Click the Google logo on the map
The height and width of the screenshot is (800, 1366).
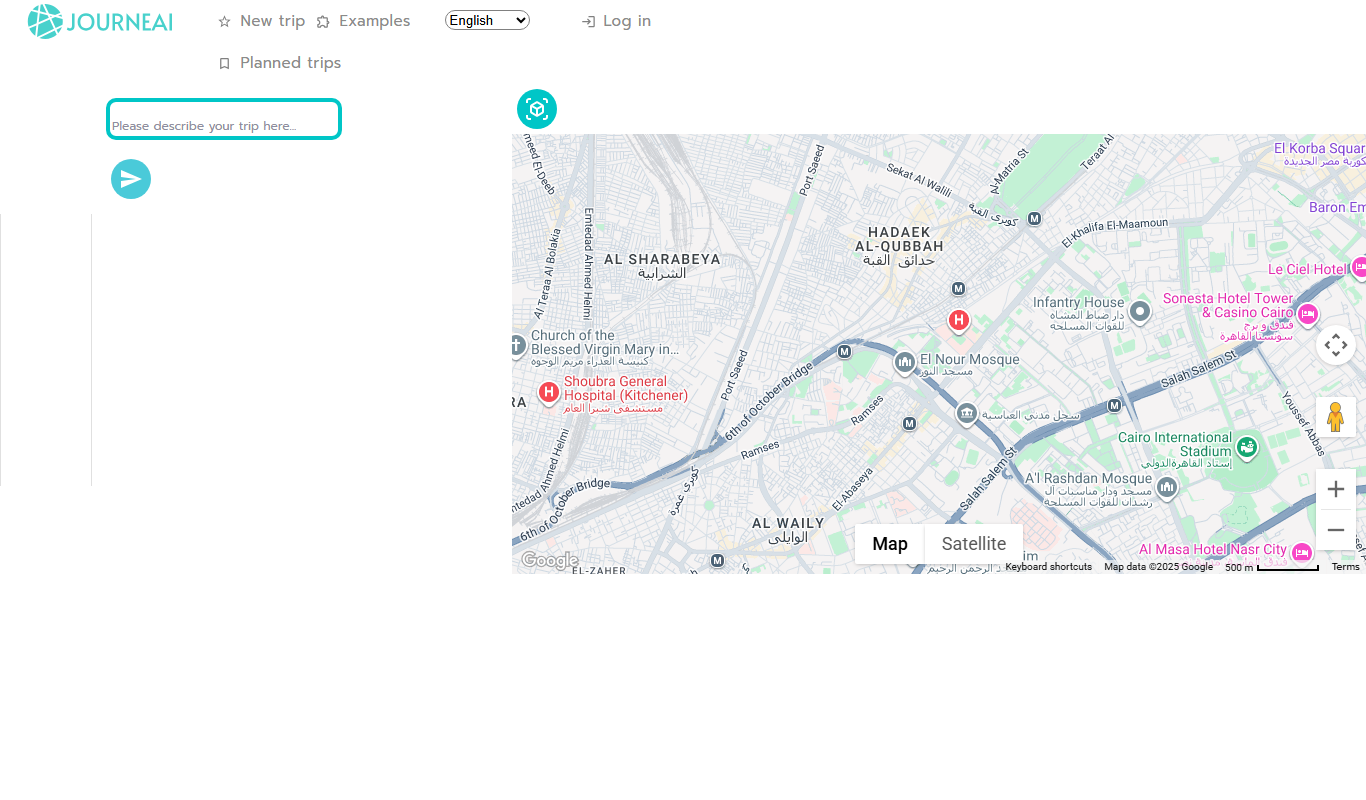click(549, 560)
